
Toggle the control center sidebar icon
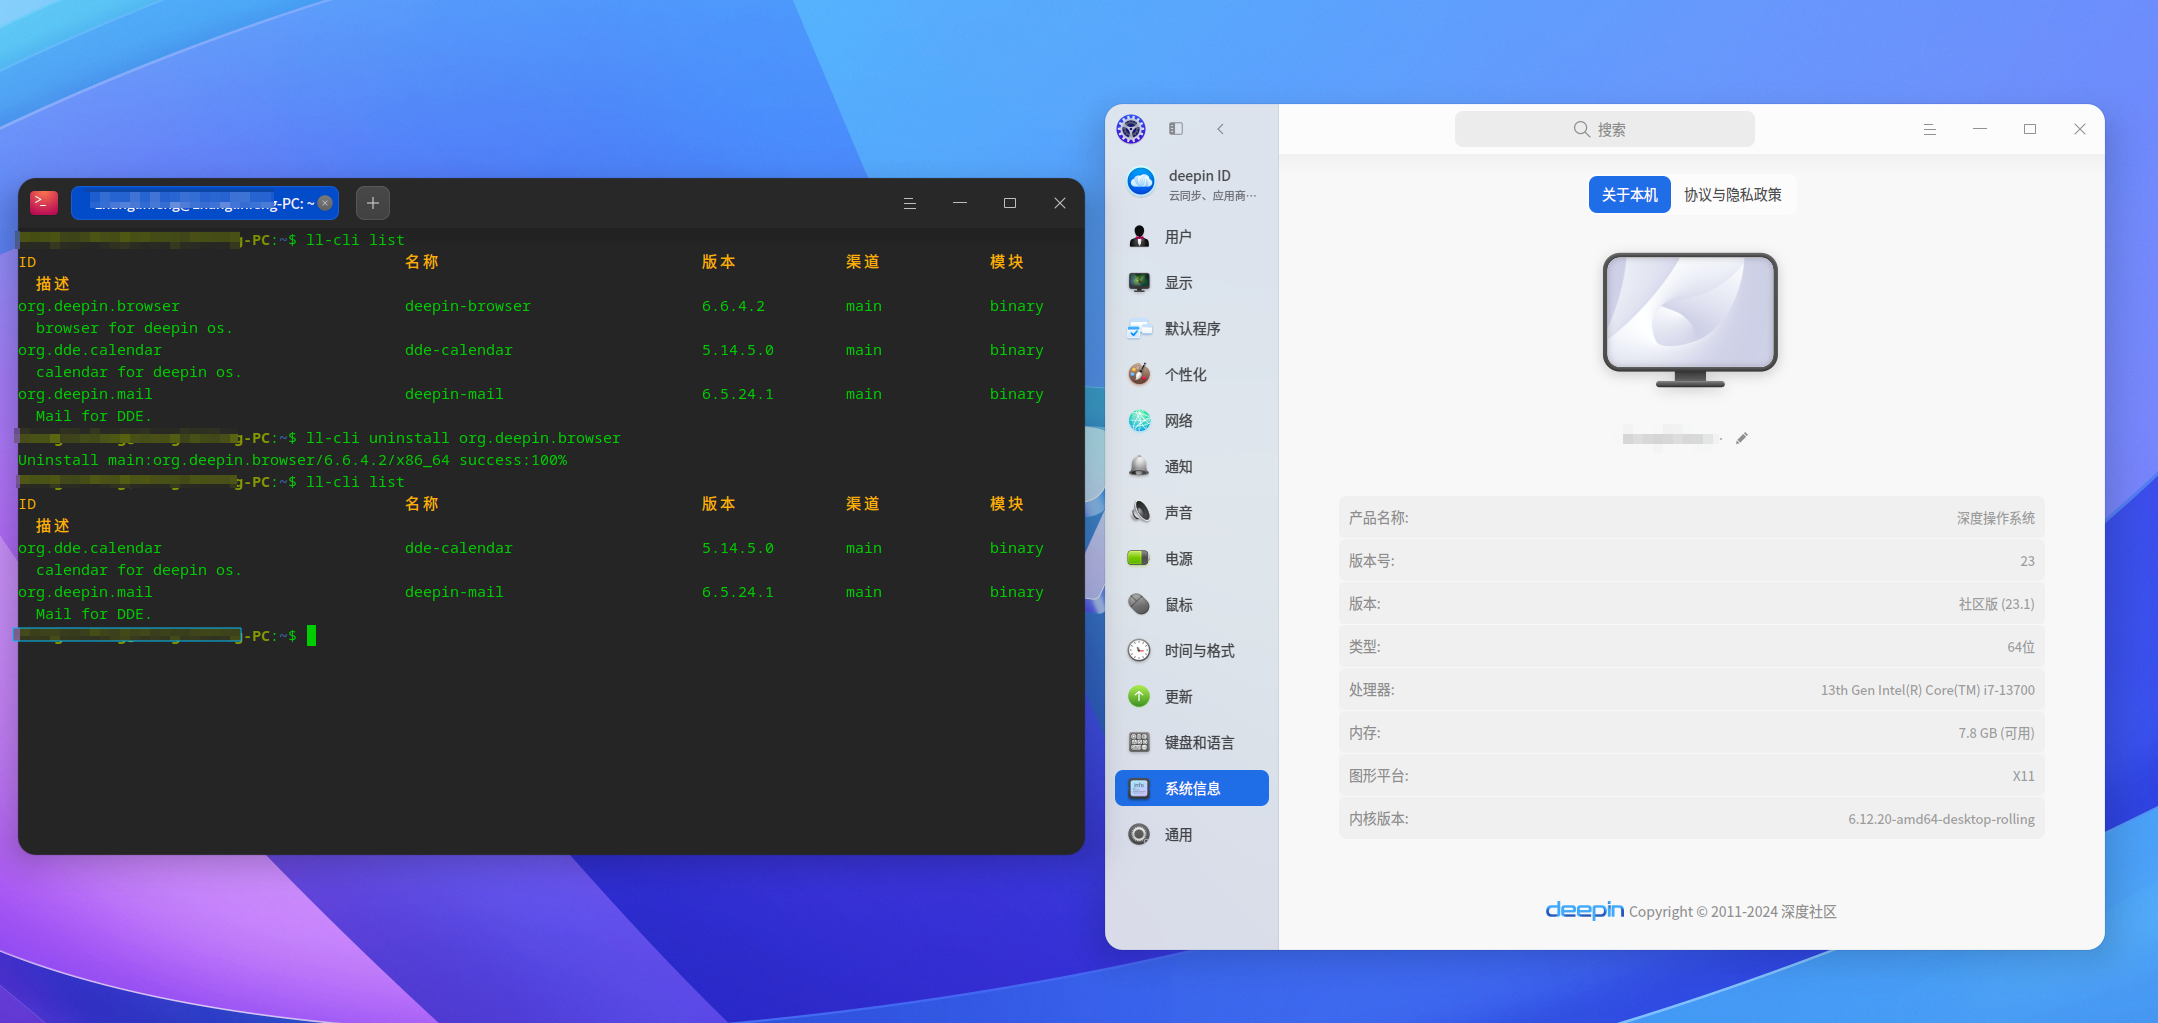coord(1176,129)
